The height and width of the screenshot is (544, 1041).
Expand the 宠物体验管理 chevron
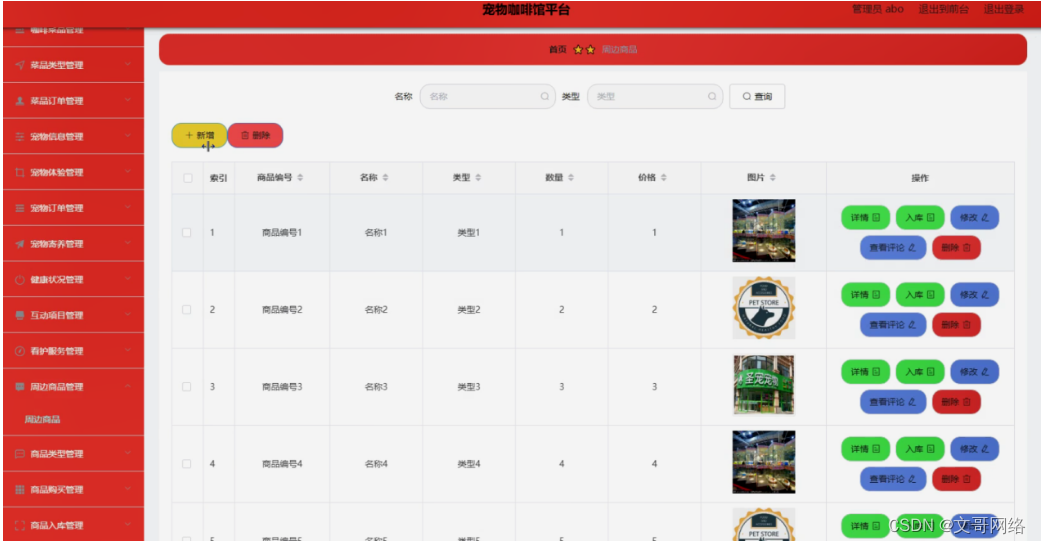[x=127, y=172]
